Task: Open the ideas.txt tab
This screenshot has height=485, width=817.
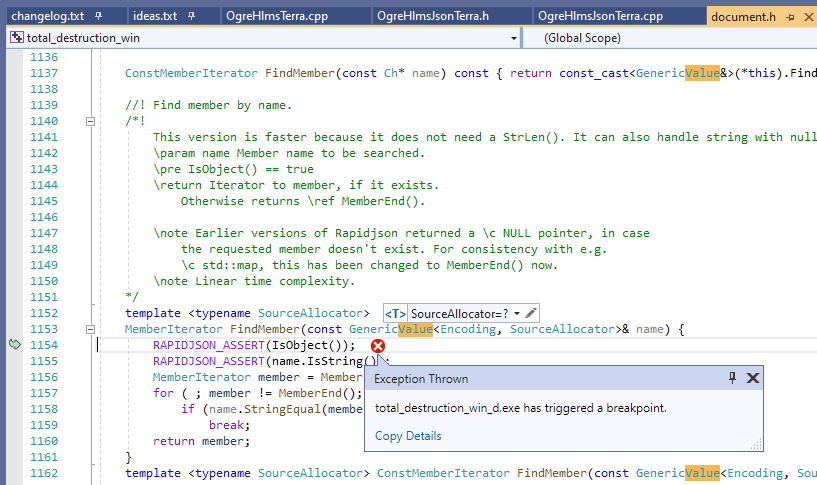Action: [x=155, y=16]
